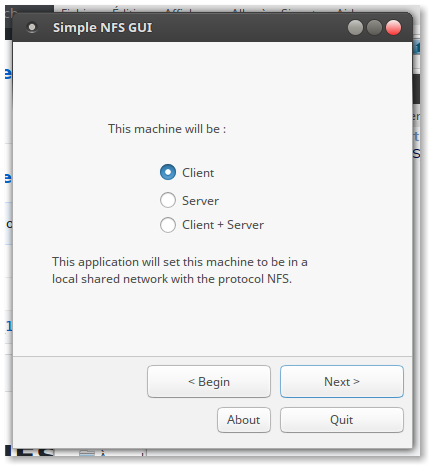Screen dimensions: 429x465
Task: Close Simple NFS GUI with red button
Action: (x=393, y=27)
